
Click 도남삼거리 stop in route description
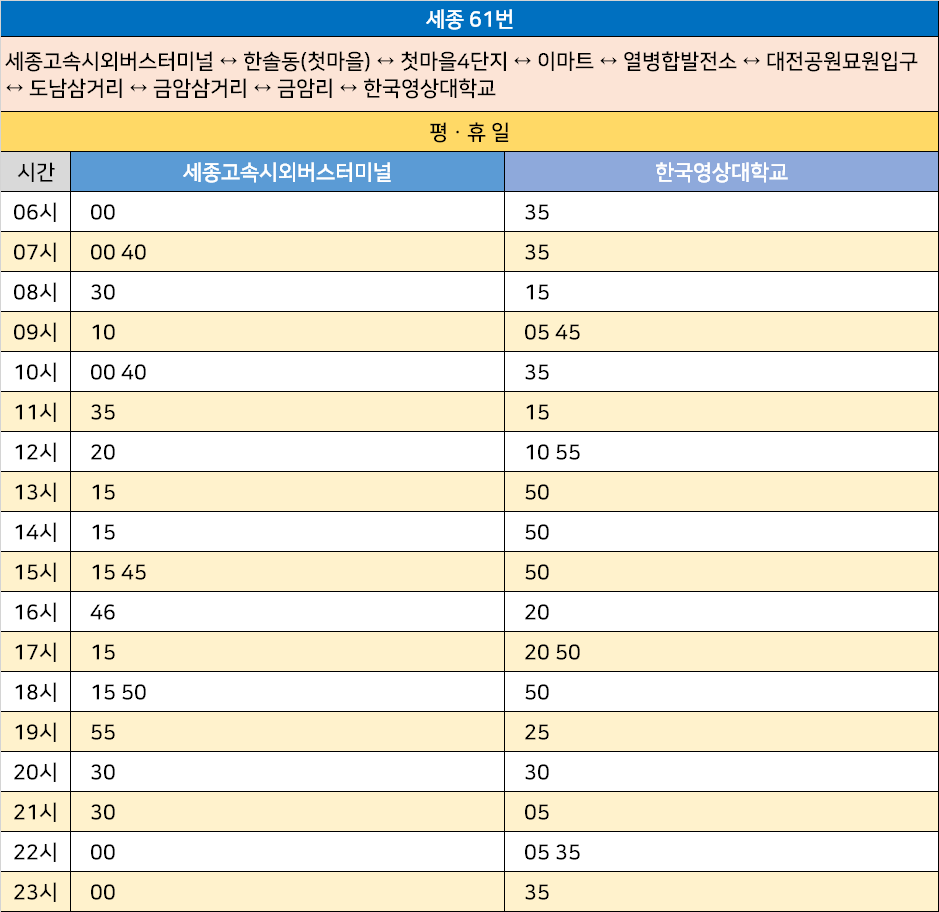(x=76, y=88)
